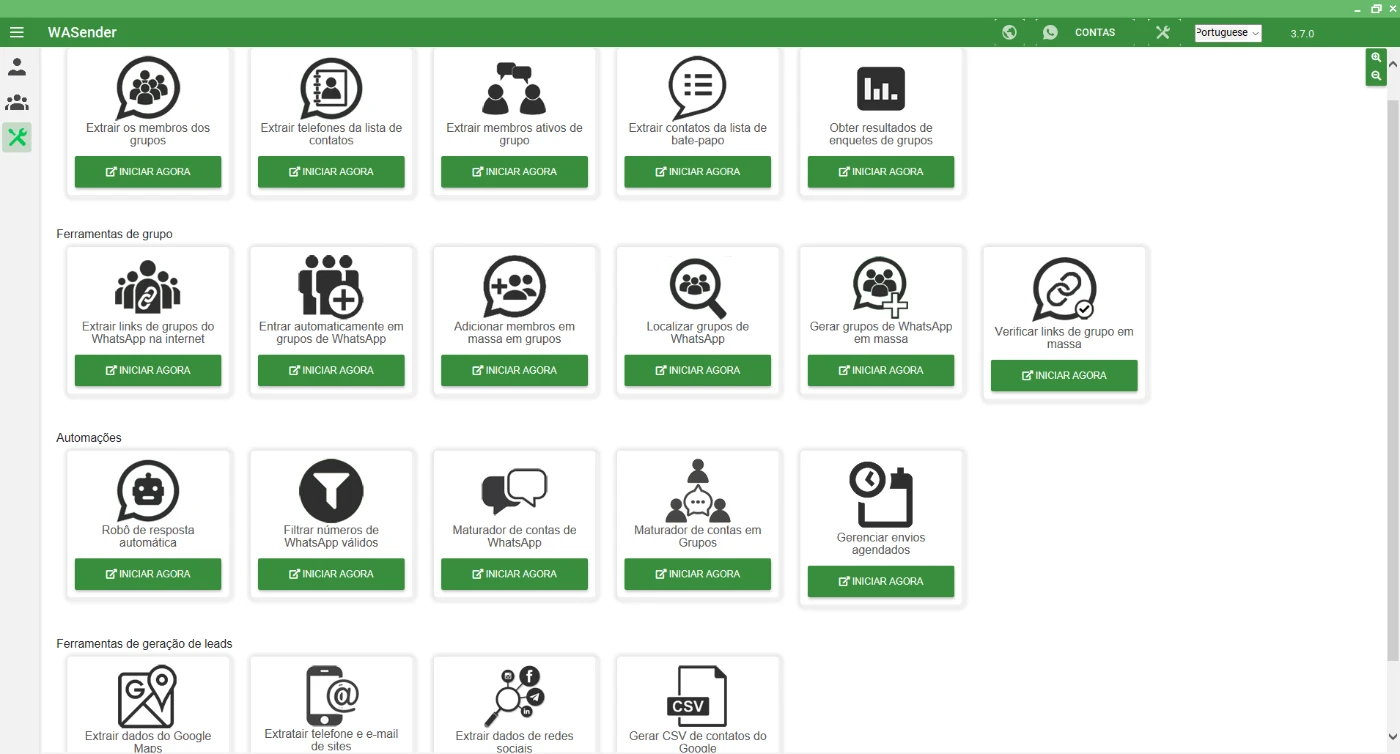1400x754 pixels.
Task: Click the globe icon in header
Action: pos(1009,32)
